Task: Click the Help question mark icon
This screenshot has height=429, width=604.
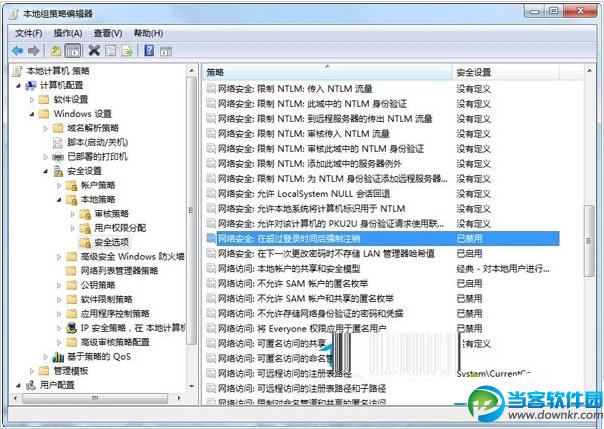Action: pyautogui.click(x=149, y=50)
